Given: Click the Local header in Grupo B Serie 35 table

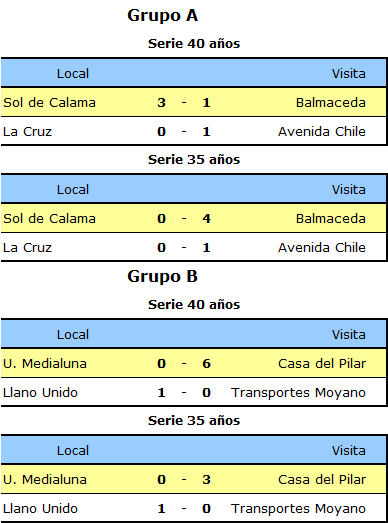Looking at the screenshot, I should [x=73, y=451].
